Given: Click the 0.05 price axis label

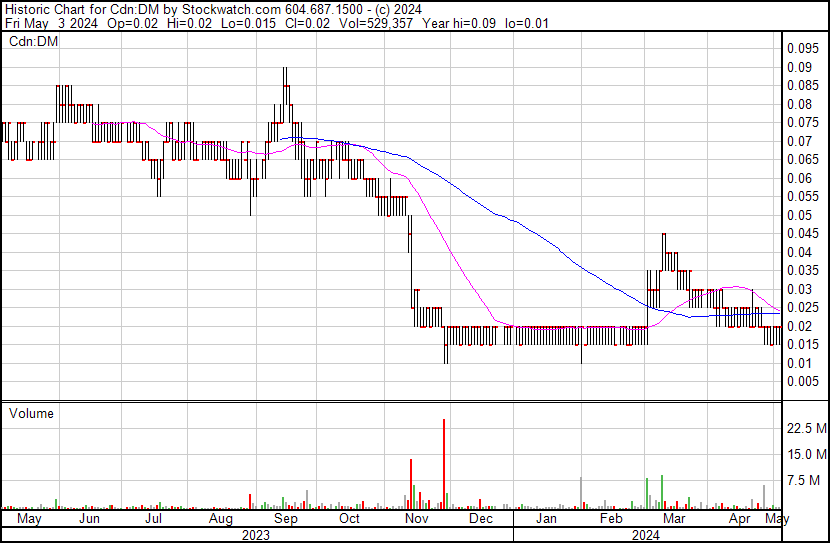Looking at the screenshot, I should coord(799,215).
